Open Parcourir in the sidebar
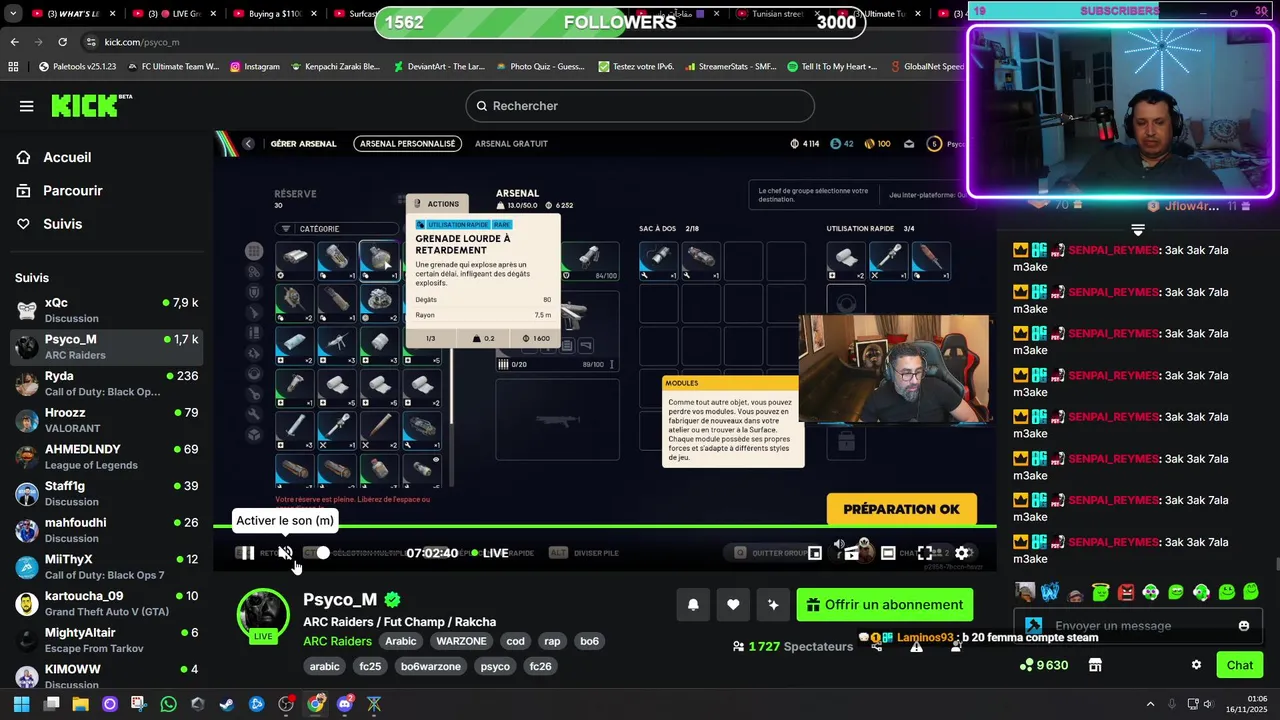Viewport: 1280px width, 720px height. [72, 190]
